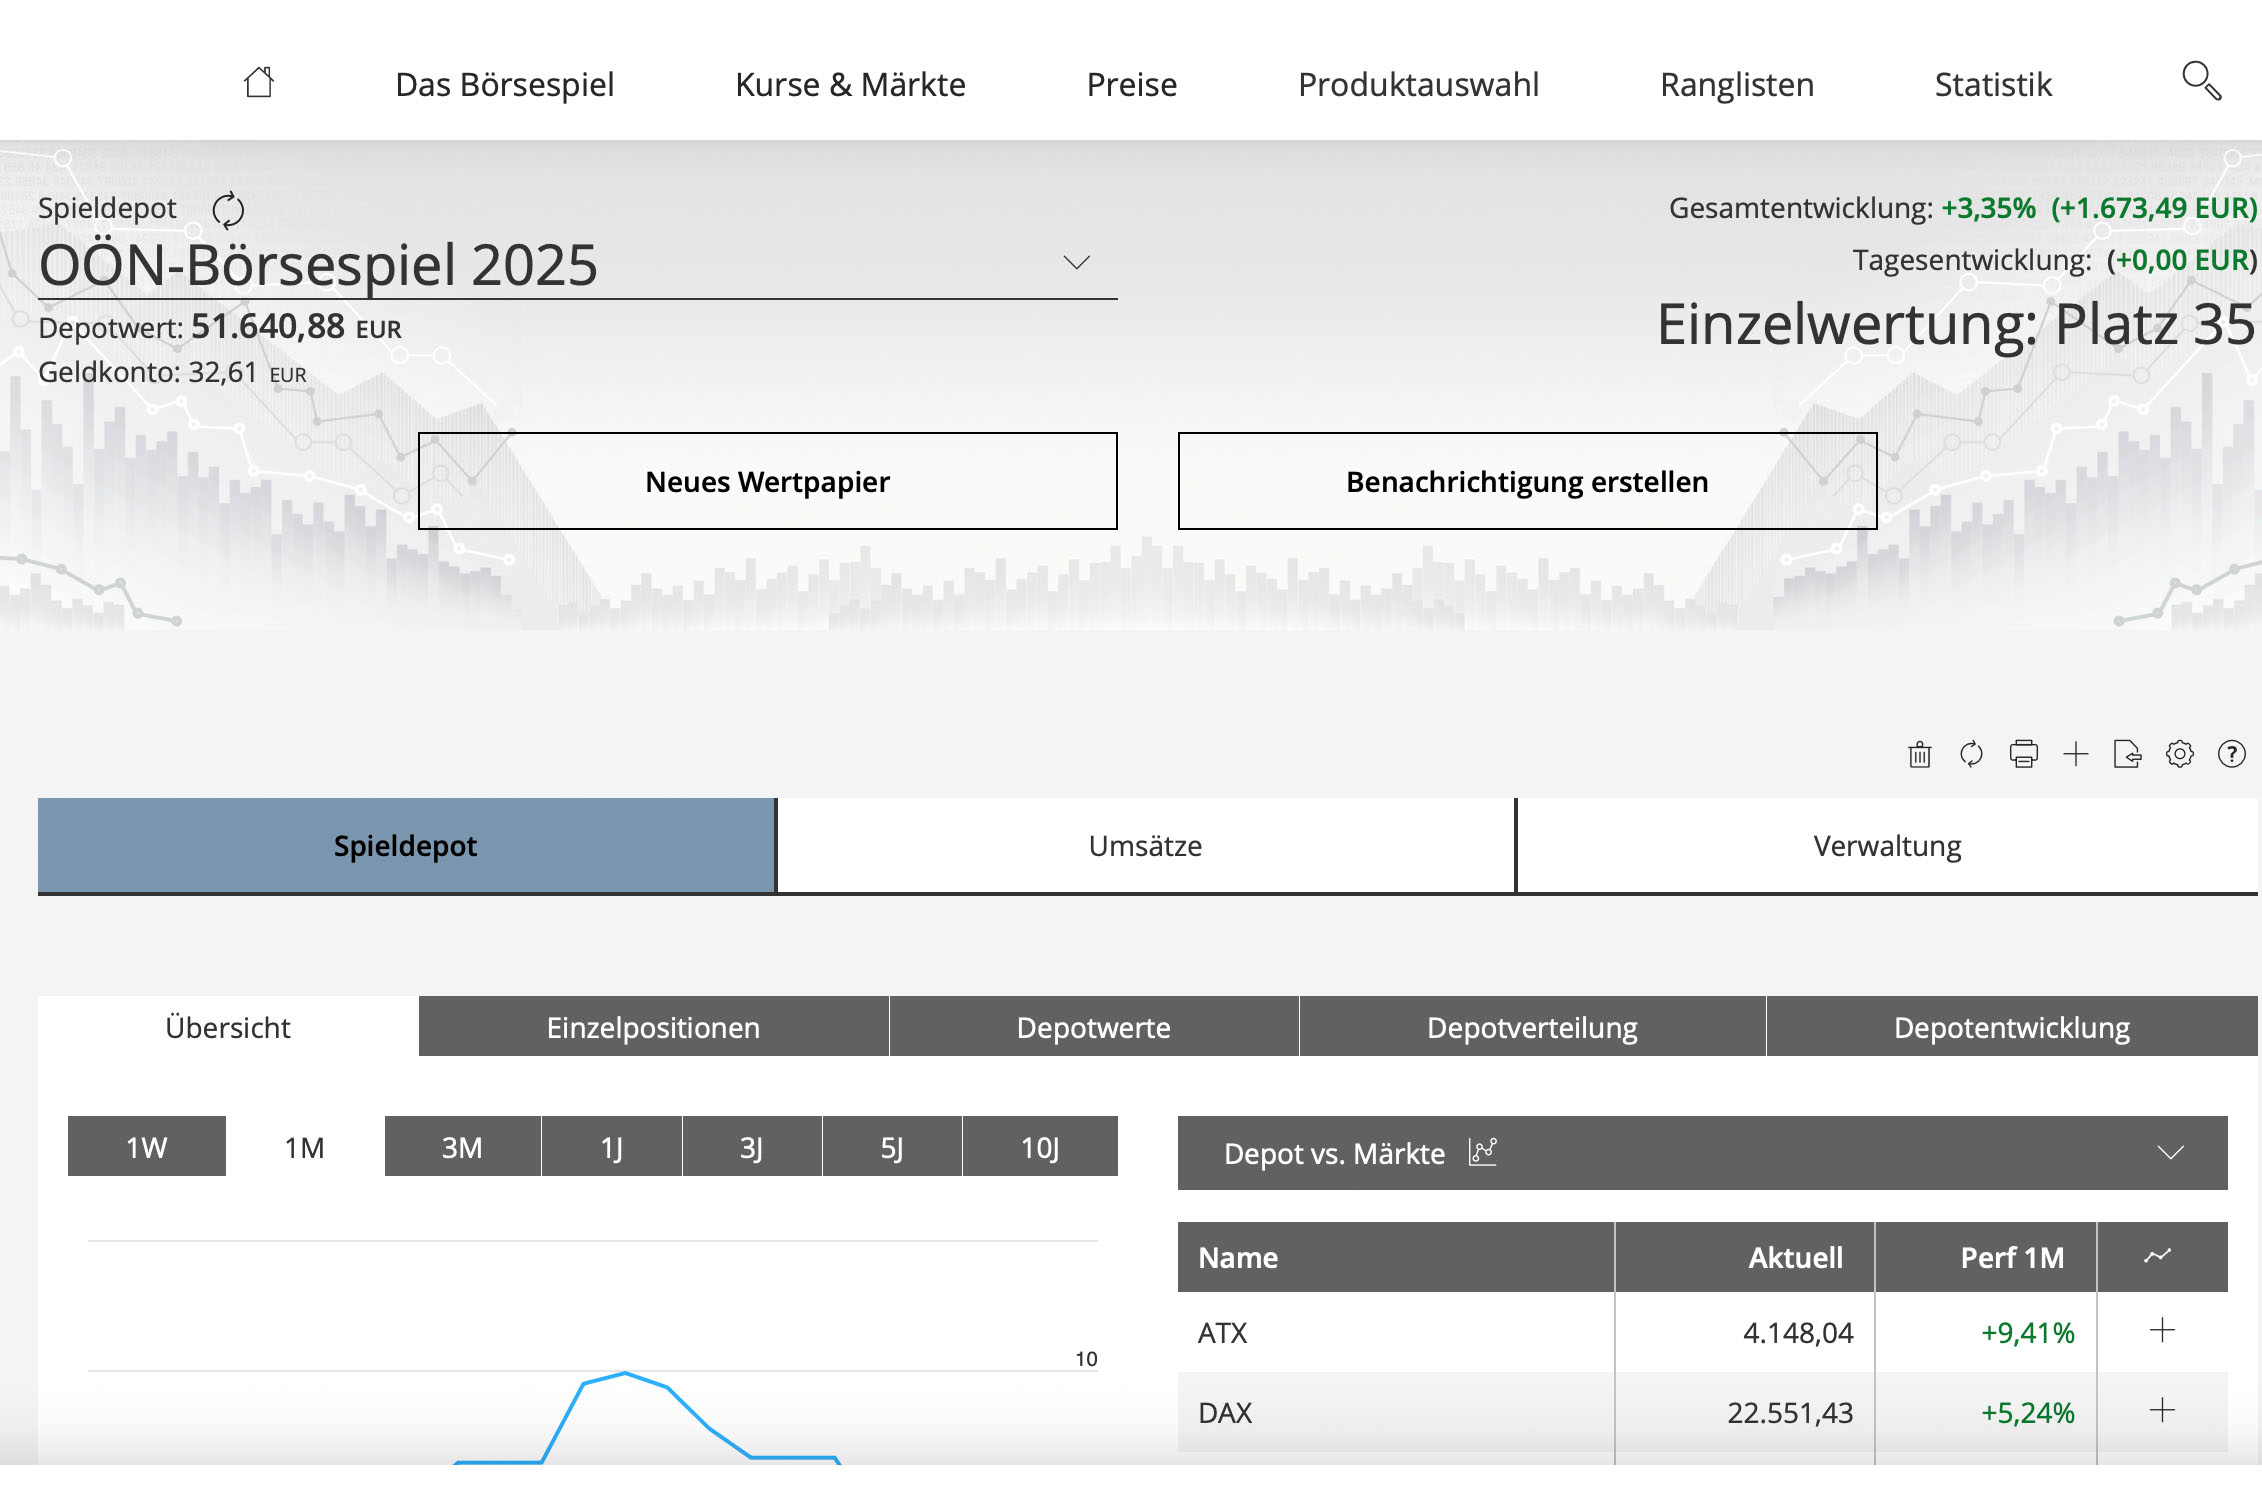Set chart period to 10J
The image size is (2262, 1507).
tap(1040, 1147)
